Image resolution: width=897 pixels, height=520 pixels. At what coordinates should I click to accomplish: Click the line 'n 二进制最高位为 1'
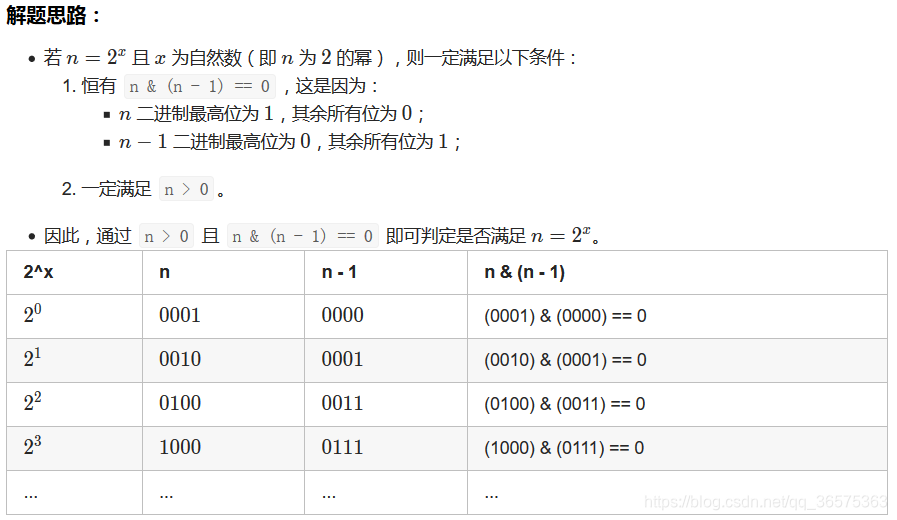click(272, 114)
